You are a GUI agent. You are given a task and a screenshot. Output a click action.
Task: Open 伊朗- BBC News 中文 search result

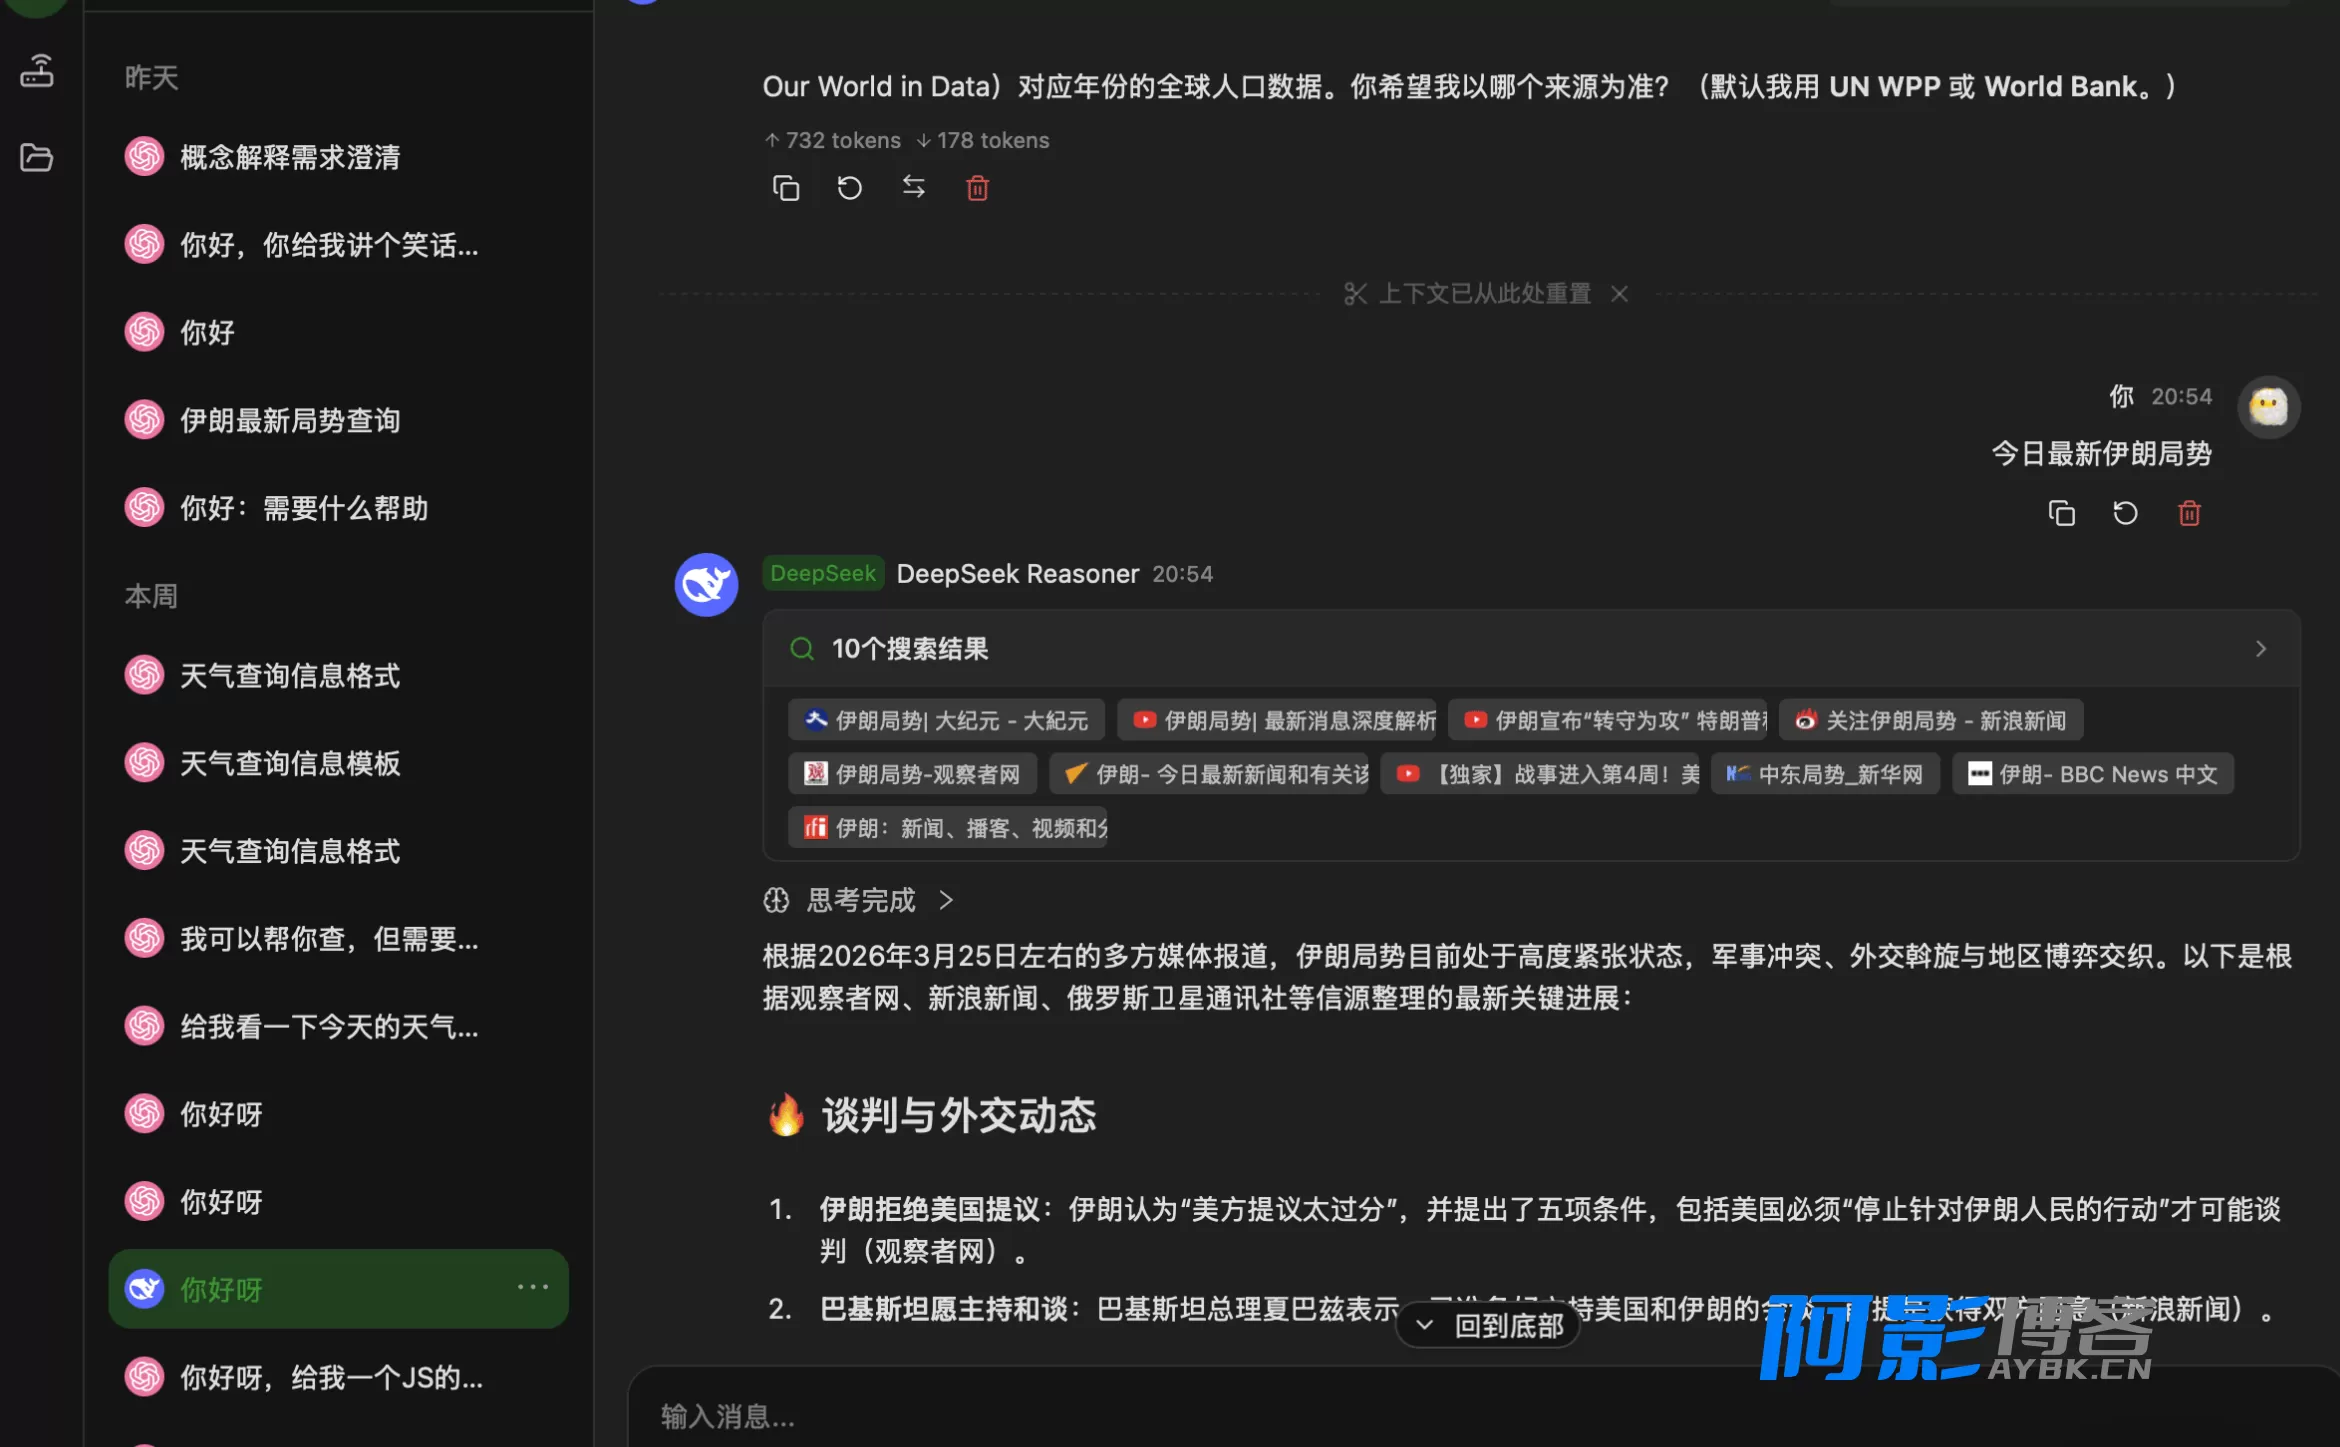point(2093,774)
